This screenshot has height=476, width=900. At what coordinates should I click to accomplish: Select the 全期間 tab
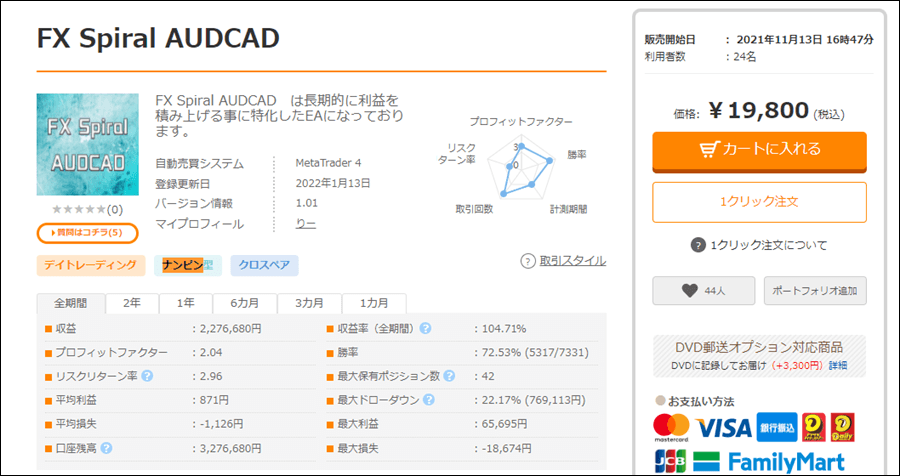tap(71, 303)
